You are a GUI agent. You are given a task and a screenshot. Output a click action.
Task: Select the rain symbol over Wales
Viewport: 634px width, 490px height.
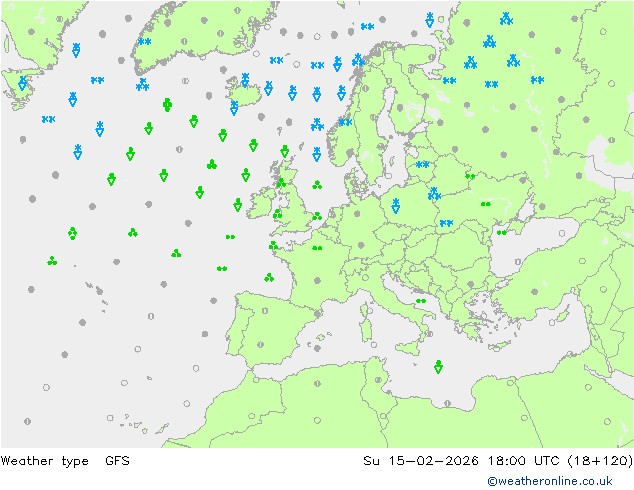pos(277,213)
